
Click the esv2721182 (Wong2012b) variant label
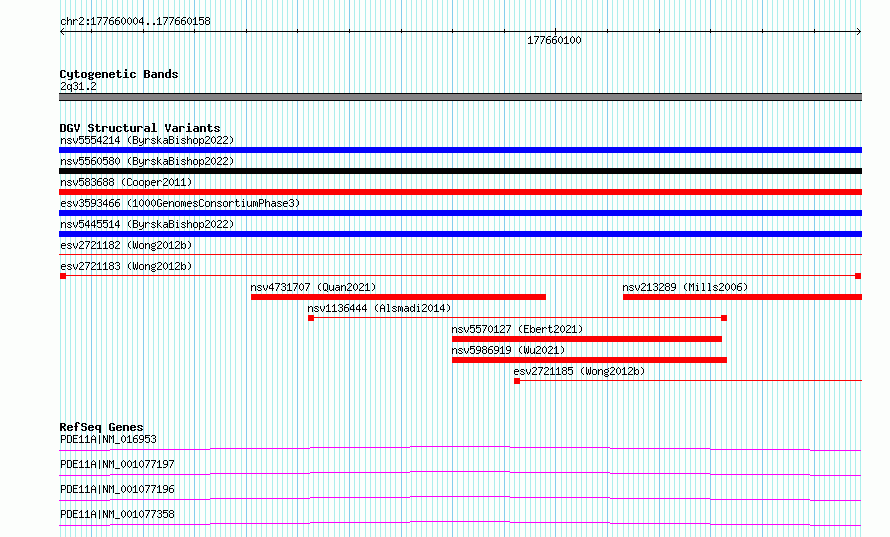point(126,245)
